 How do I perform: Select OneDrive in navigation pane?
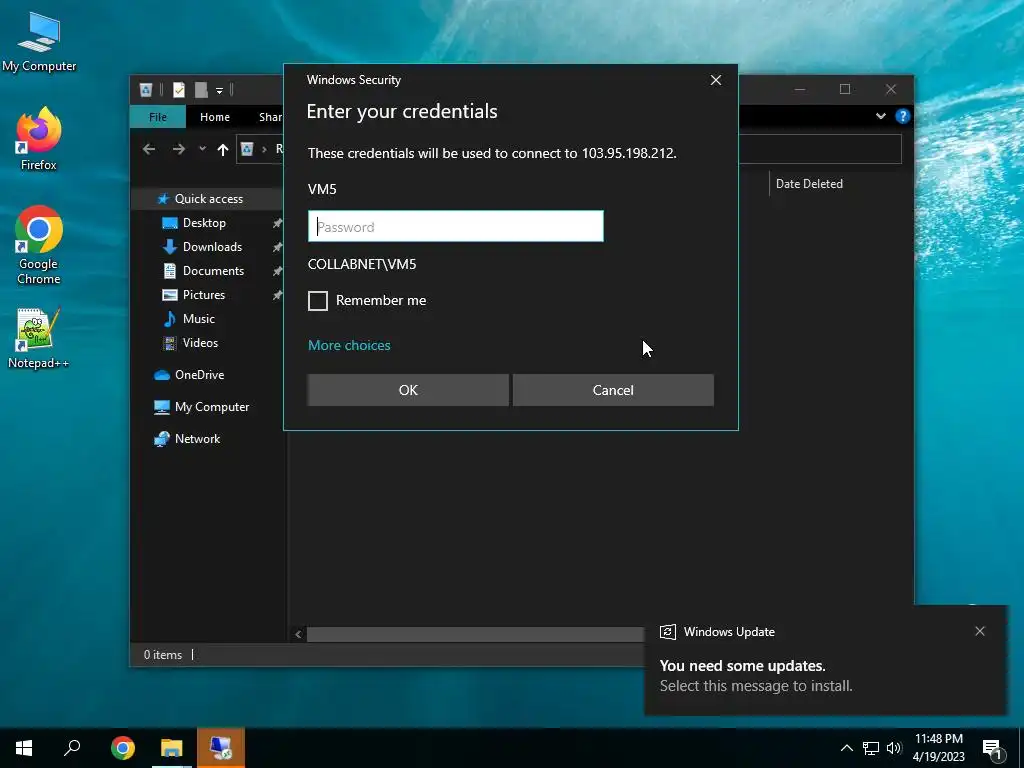click(189, 375)
